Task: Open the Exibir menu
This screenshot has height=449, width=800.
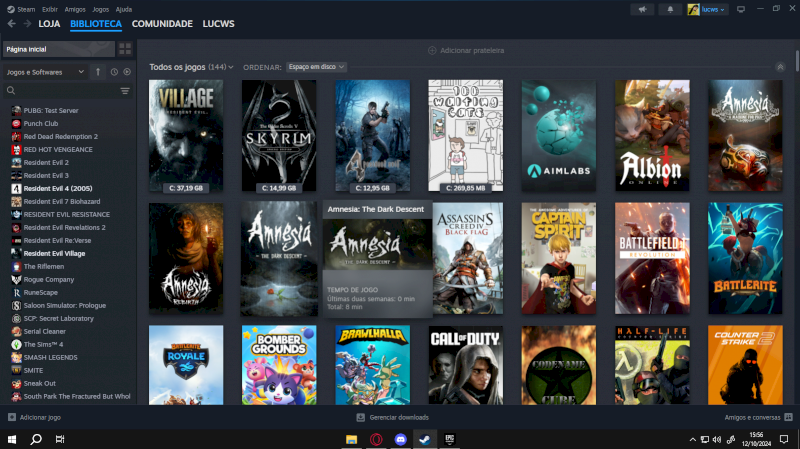Action: click(49, 8)
